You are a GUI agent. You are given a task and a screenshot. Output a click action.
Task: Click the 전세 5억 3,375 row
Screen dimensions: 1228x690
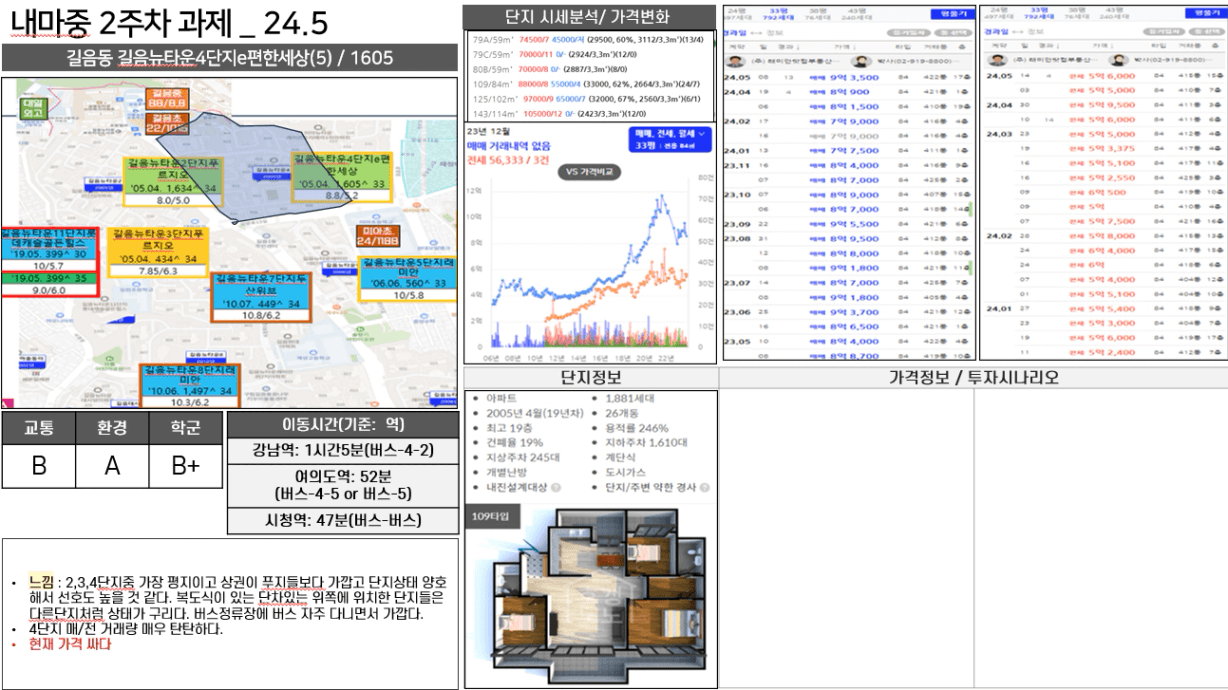(1104, 148)
